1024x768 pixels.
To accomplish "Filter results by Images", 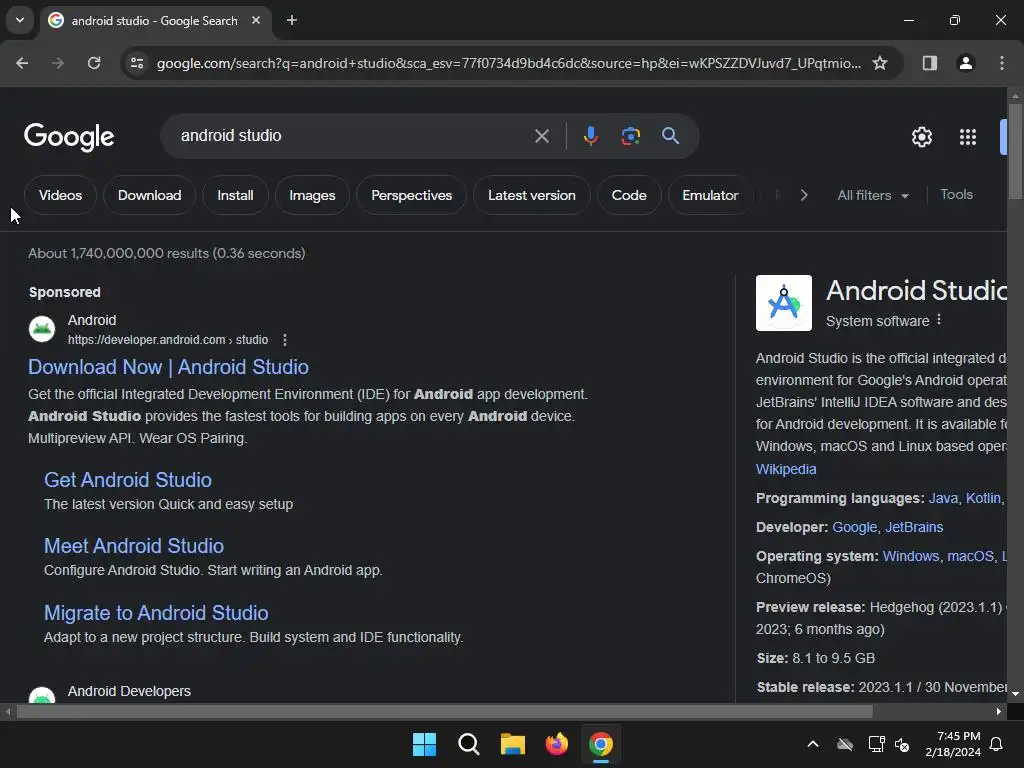I will 312,195.
